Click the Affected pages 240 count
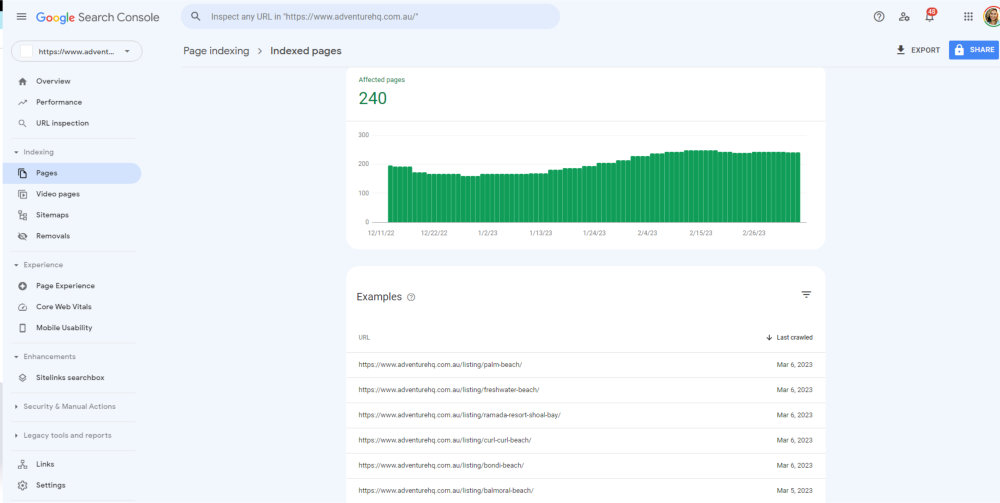The width and height of the screenshot is (1000, 503). pyautogui.click(x=372, y=99)
